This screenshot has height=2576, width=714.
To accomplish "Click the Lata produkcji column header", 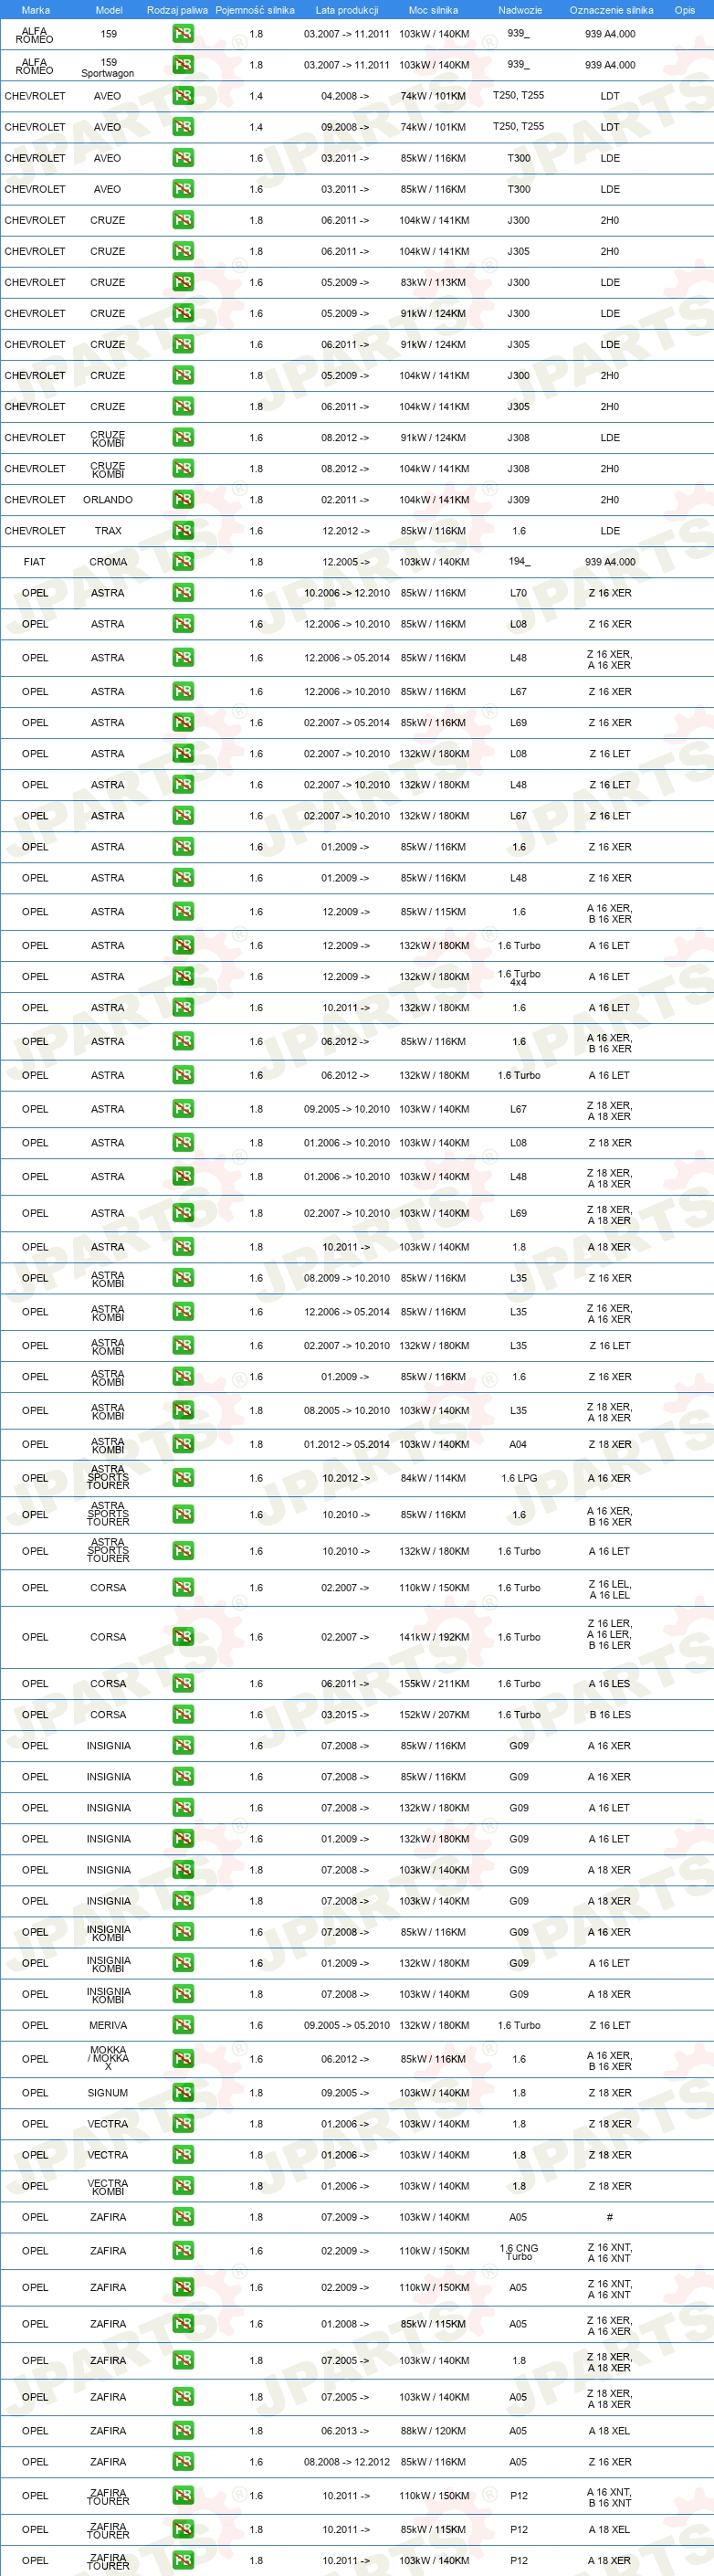I will click(347, 10).
